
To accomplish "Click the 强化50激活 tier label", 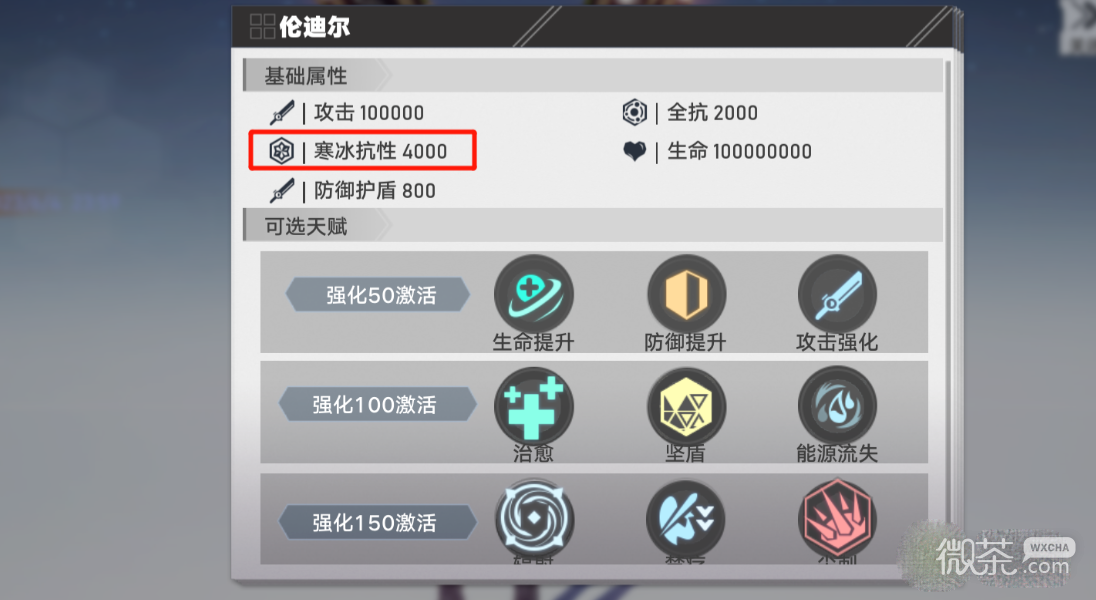I will [x=378, y=294].
